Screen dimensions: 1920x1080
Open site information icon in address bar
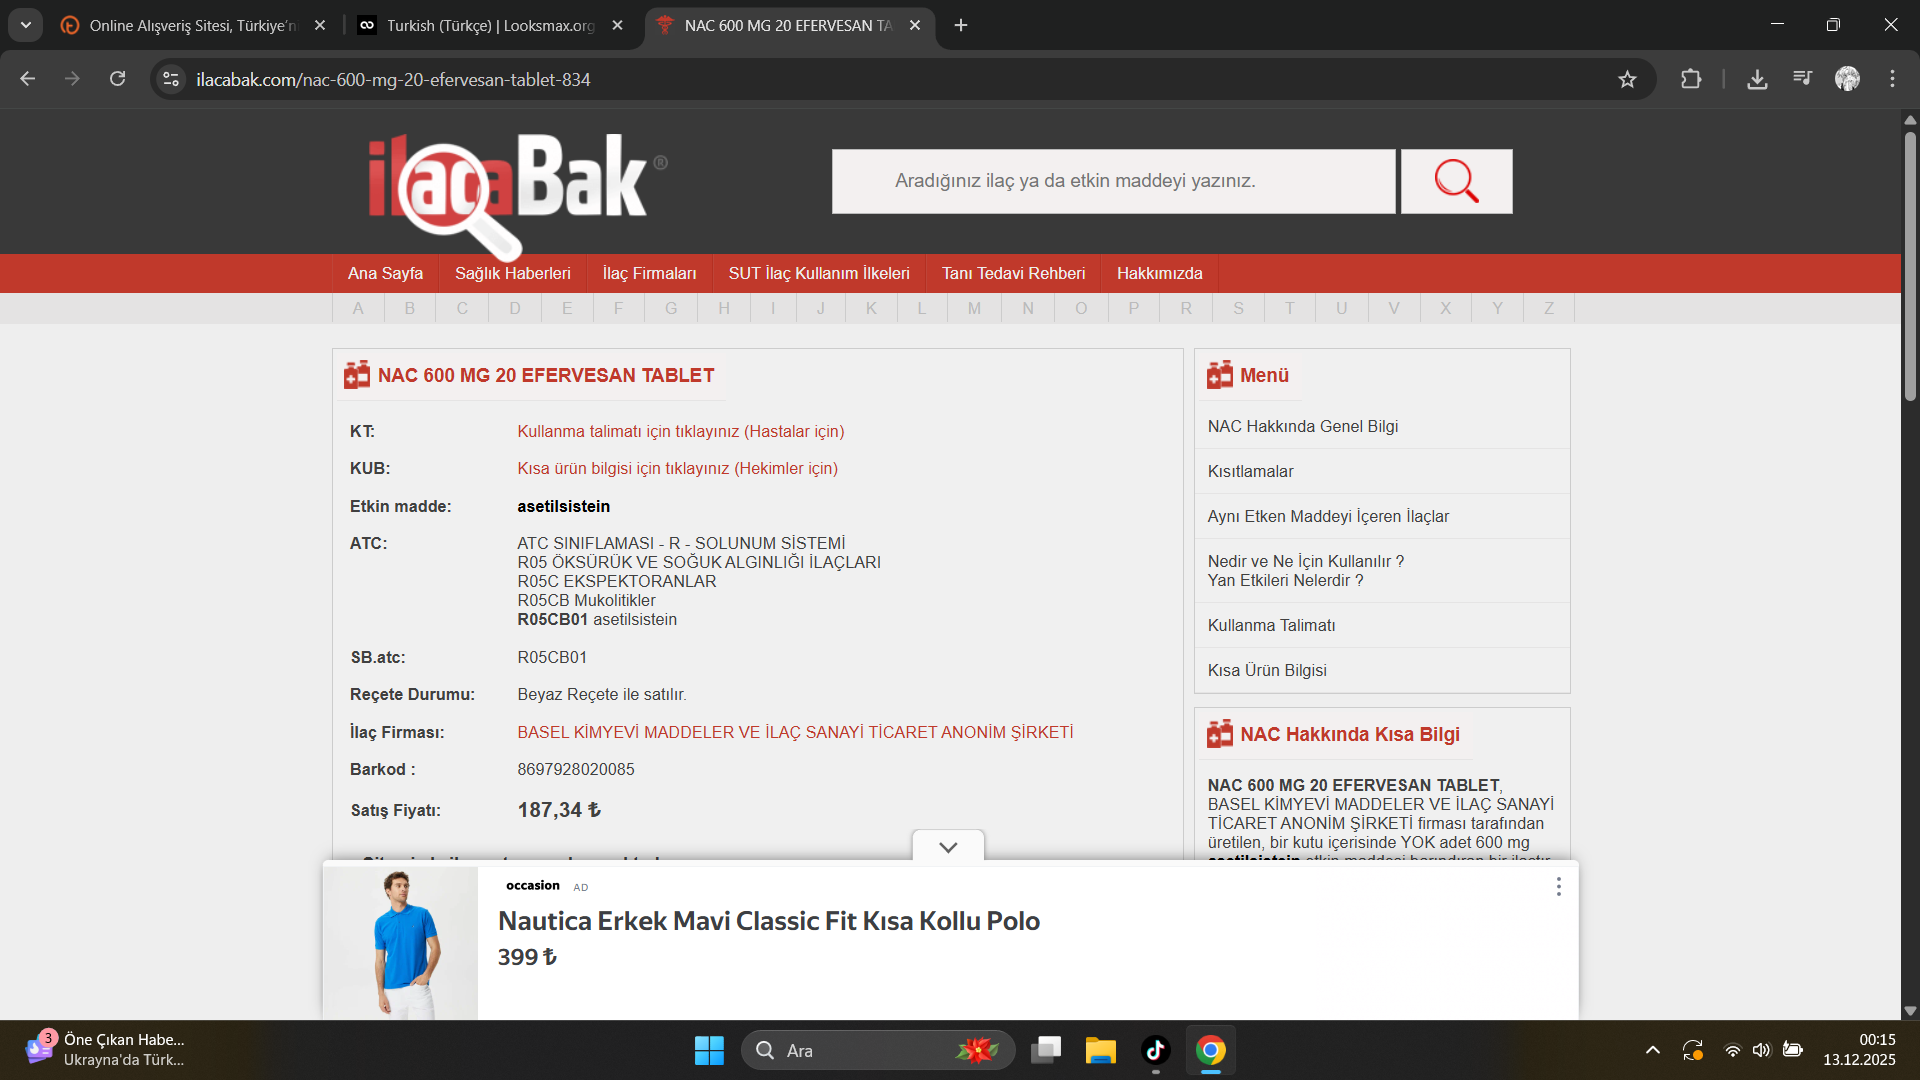click(x=171, y=79)
